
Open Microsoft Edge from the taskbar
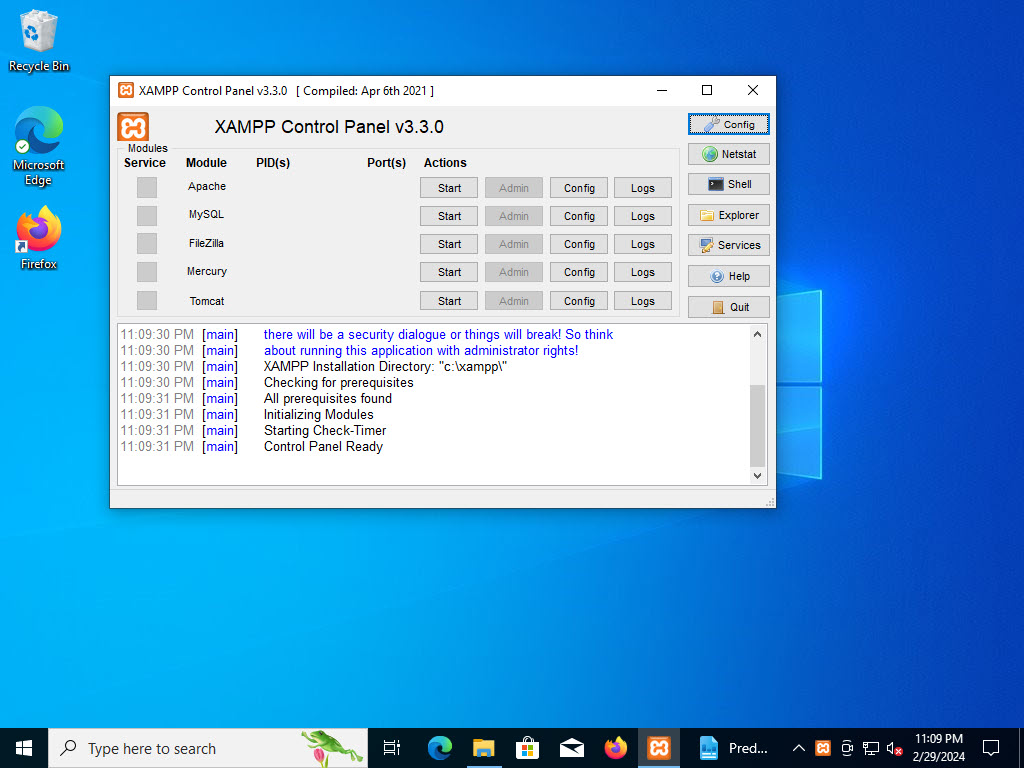click(439, 747)
